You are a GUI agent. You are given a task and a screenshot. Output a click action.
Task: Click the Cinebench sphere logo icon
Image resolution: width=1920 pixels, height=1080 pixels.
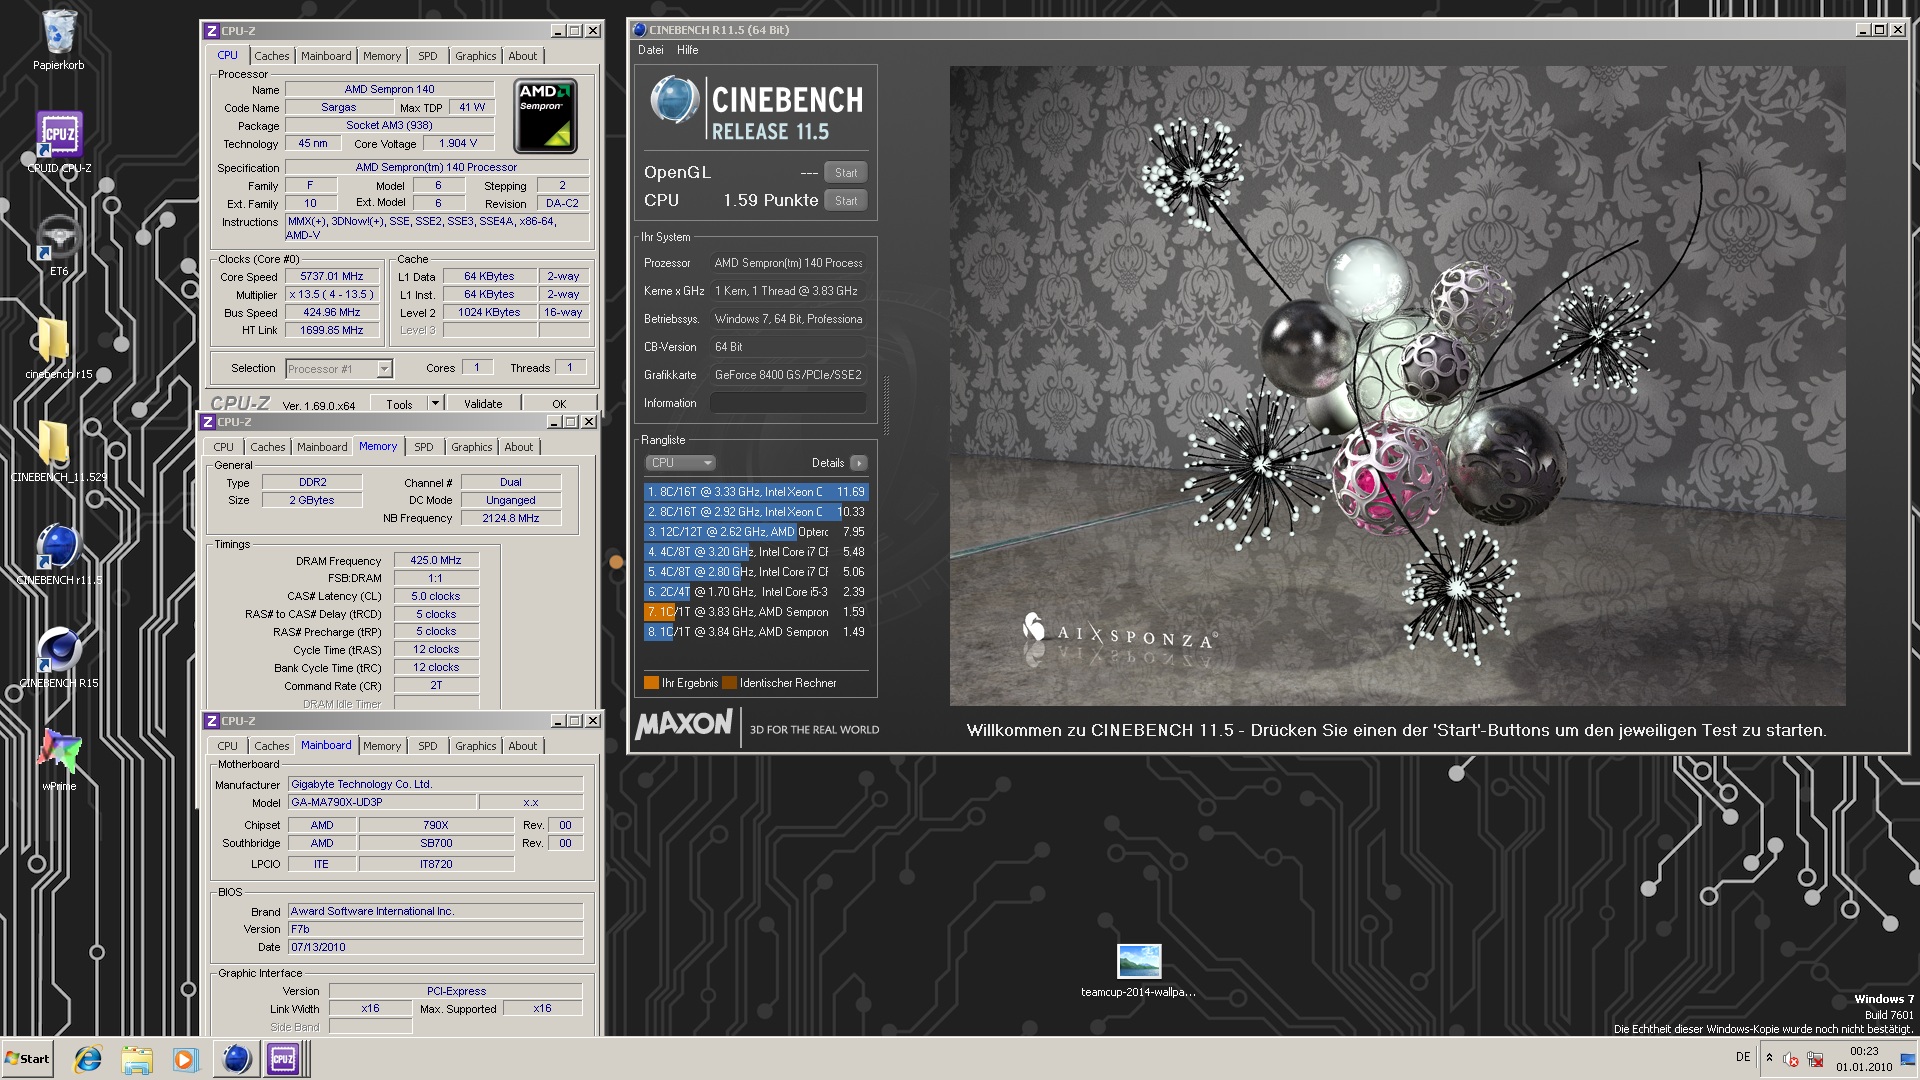(674, 101)
